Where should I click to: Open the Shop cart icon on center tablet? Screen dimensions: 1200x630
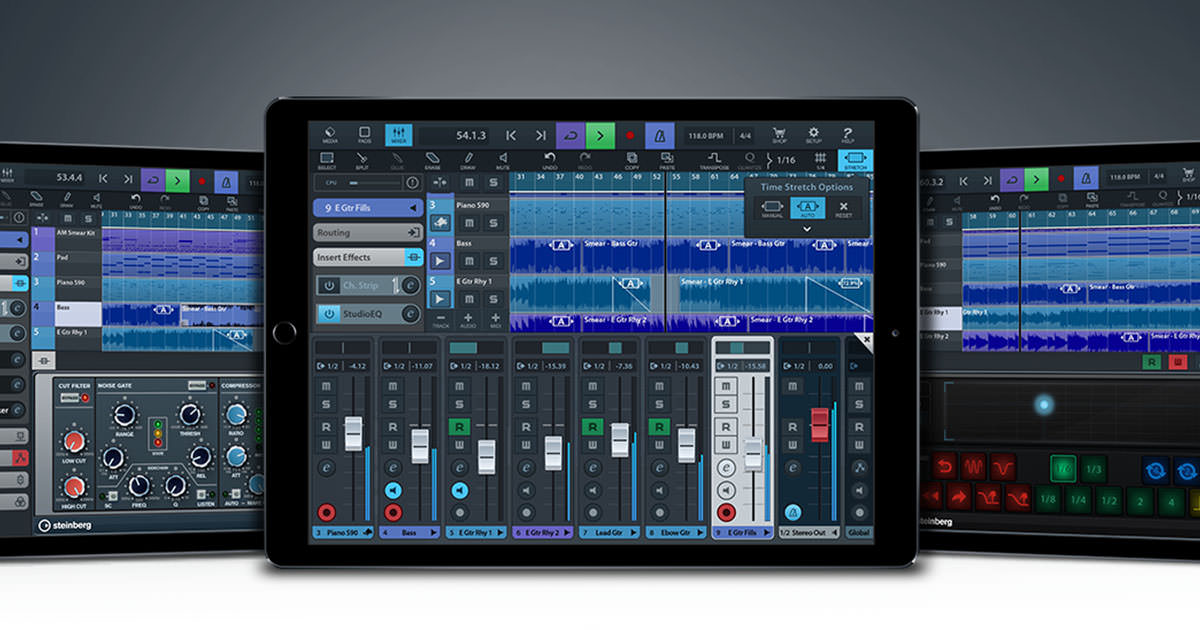coord(779,135)
